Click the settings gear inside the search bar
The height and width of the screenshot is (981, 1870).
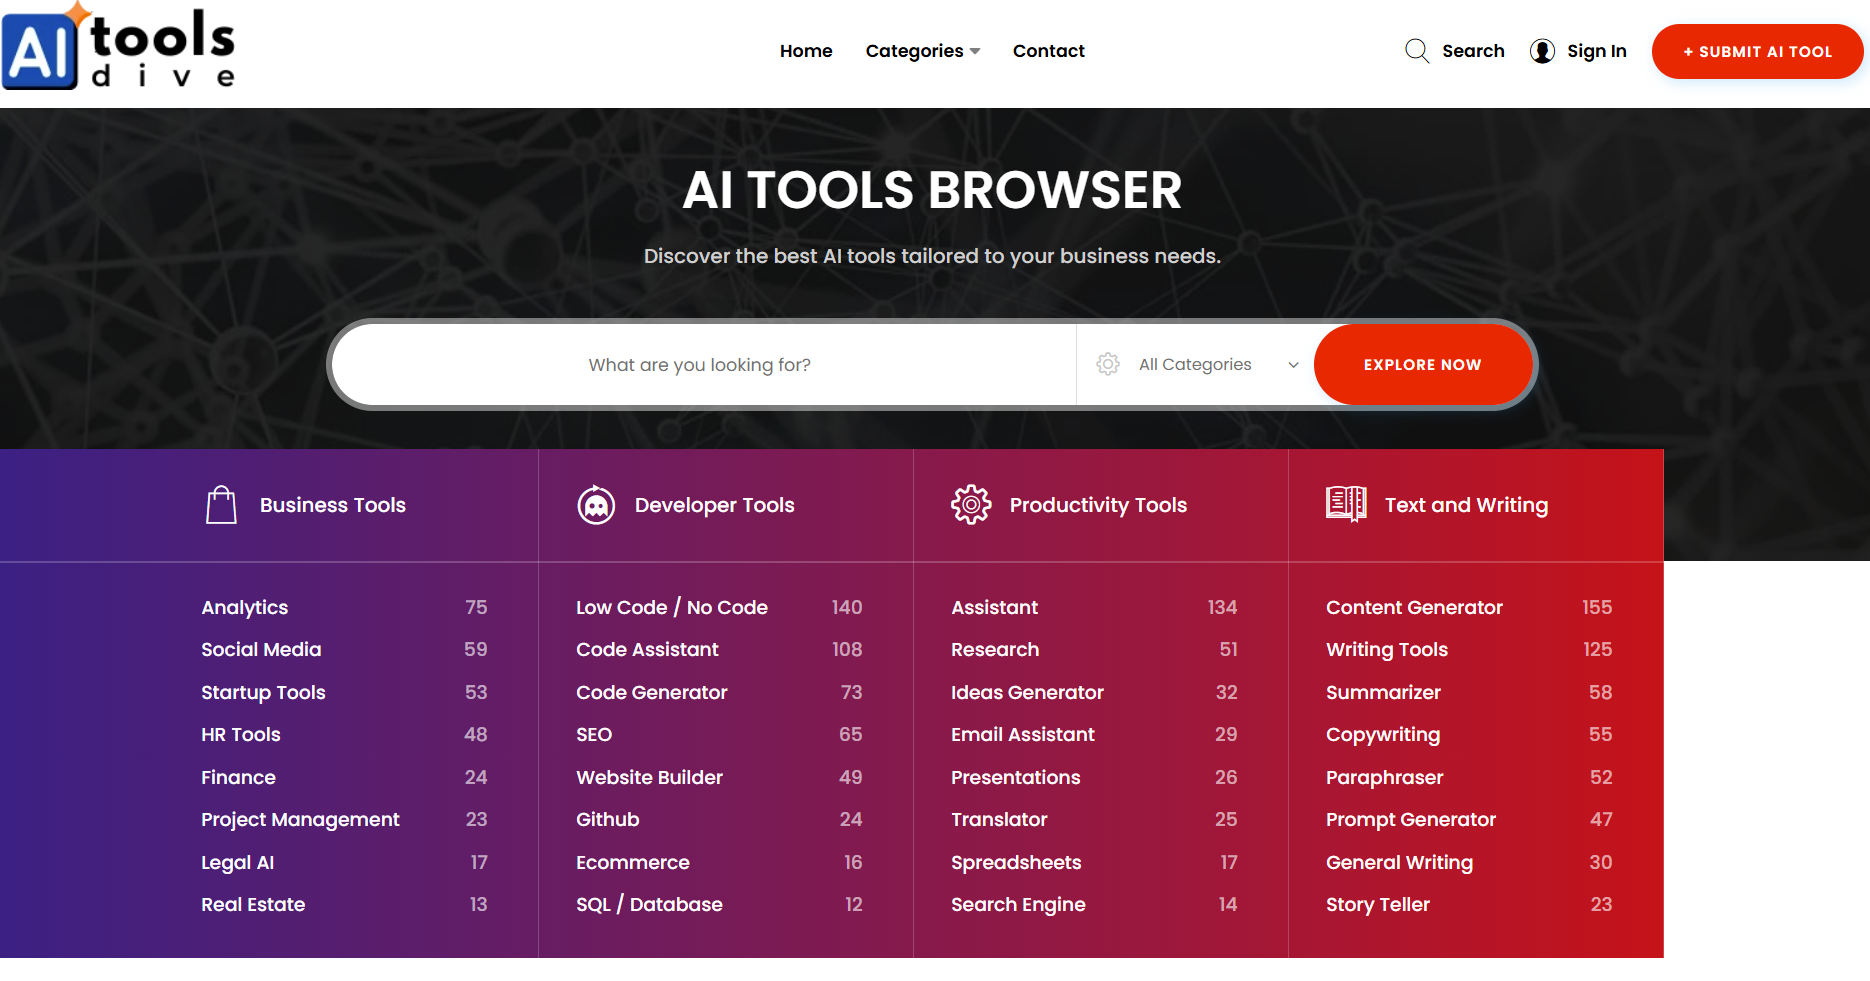tap(1108, 364)
